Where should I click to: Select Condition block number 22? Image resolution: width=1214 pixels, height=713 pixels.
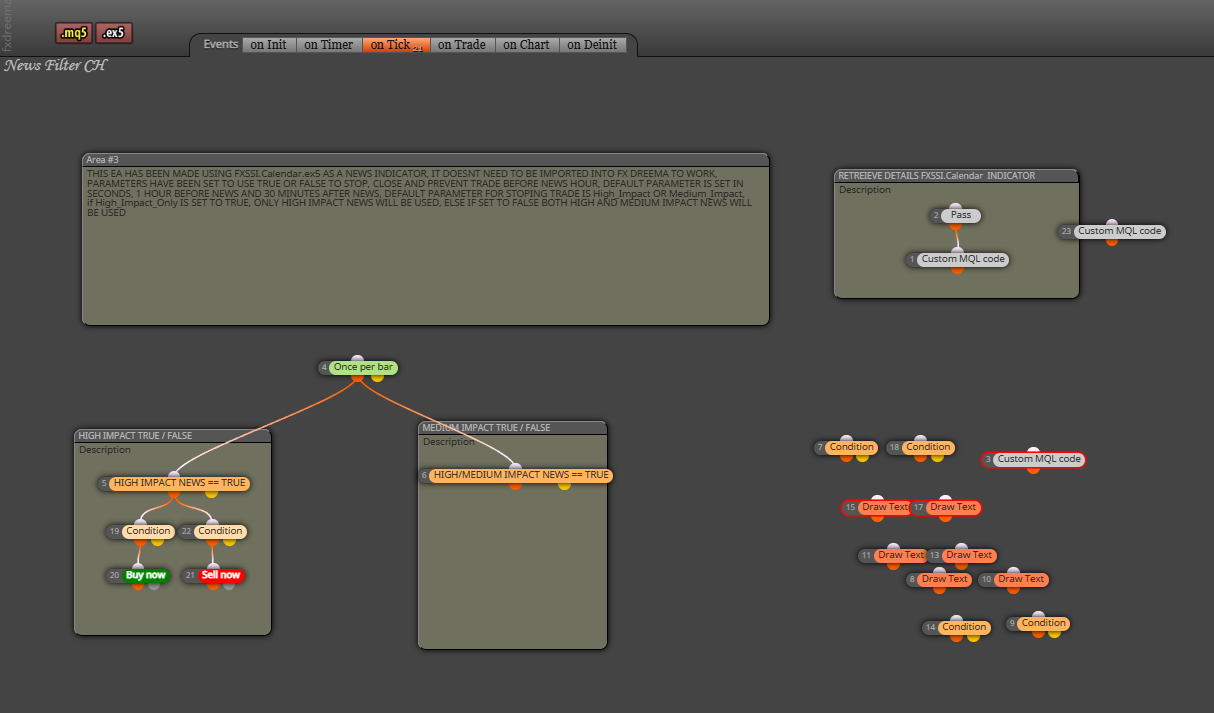[220, 531]
